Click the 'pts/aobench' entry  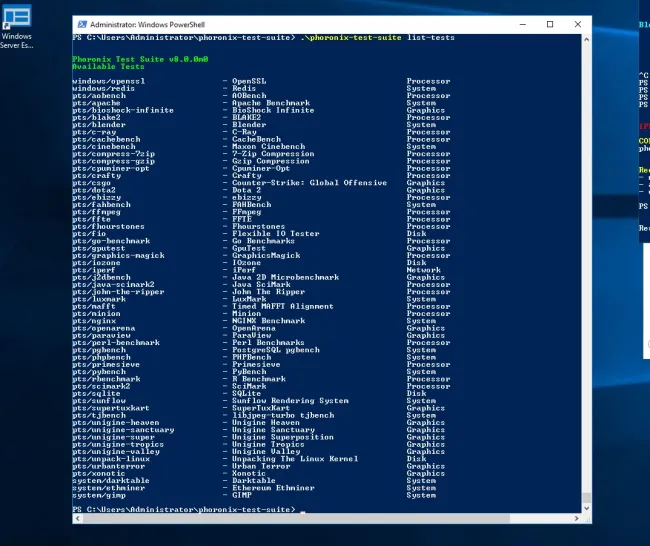[99, 96]
